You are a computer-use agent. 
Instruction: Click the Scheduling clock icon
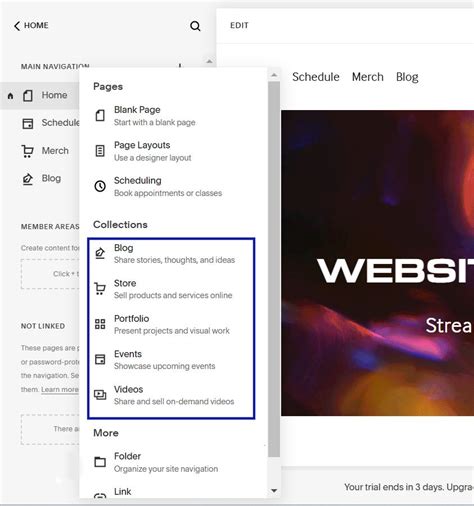pyautogui.click(x=100, y=186)
